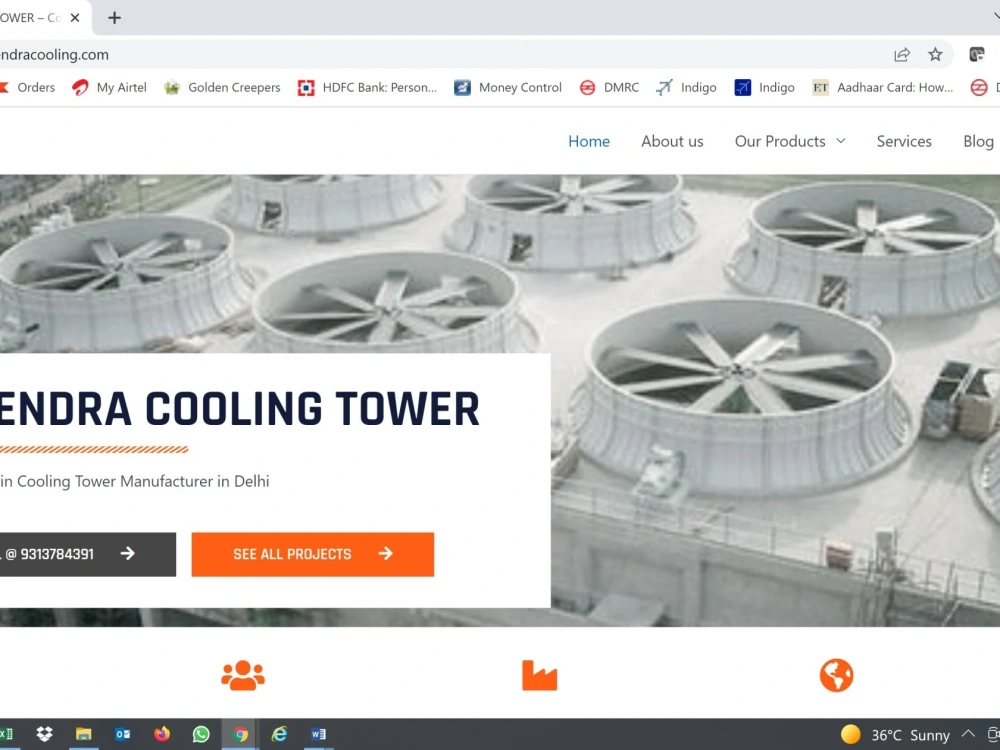The height and width of the screenshot is (750, 1000).
Task: Close the current browser tab
Action: click(75, 18)
